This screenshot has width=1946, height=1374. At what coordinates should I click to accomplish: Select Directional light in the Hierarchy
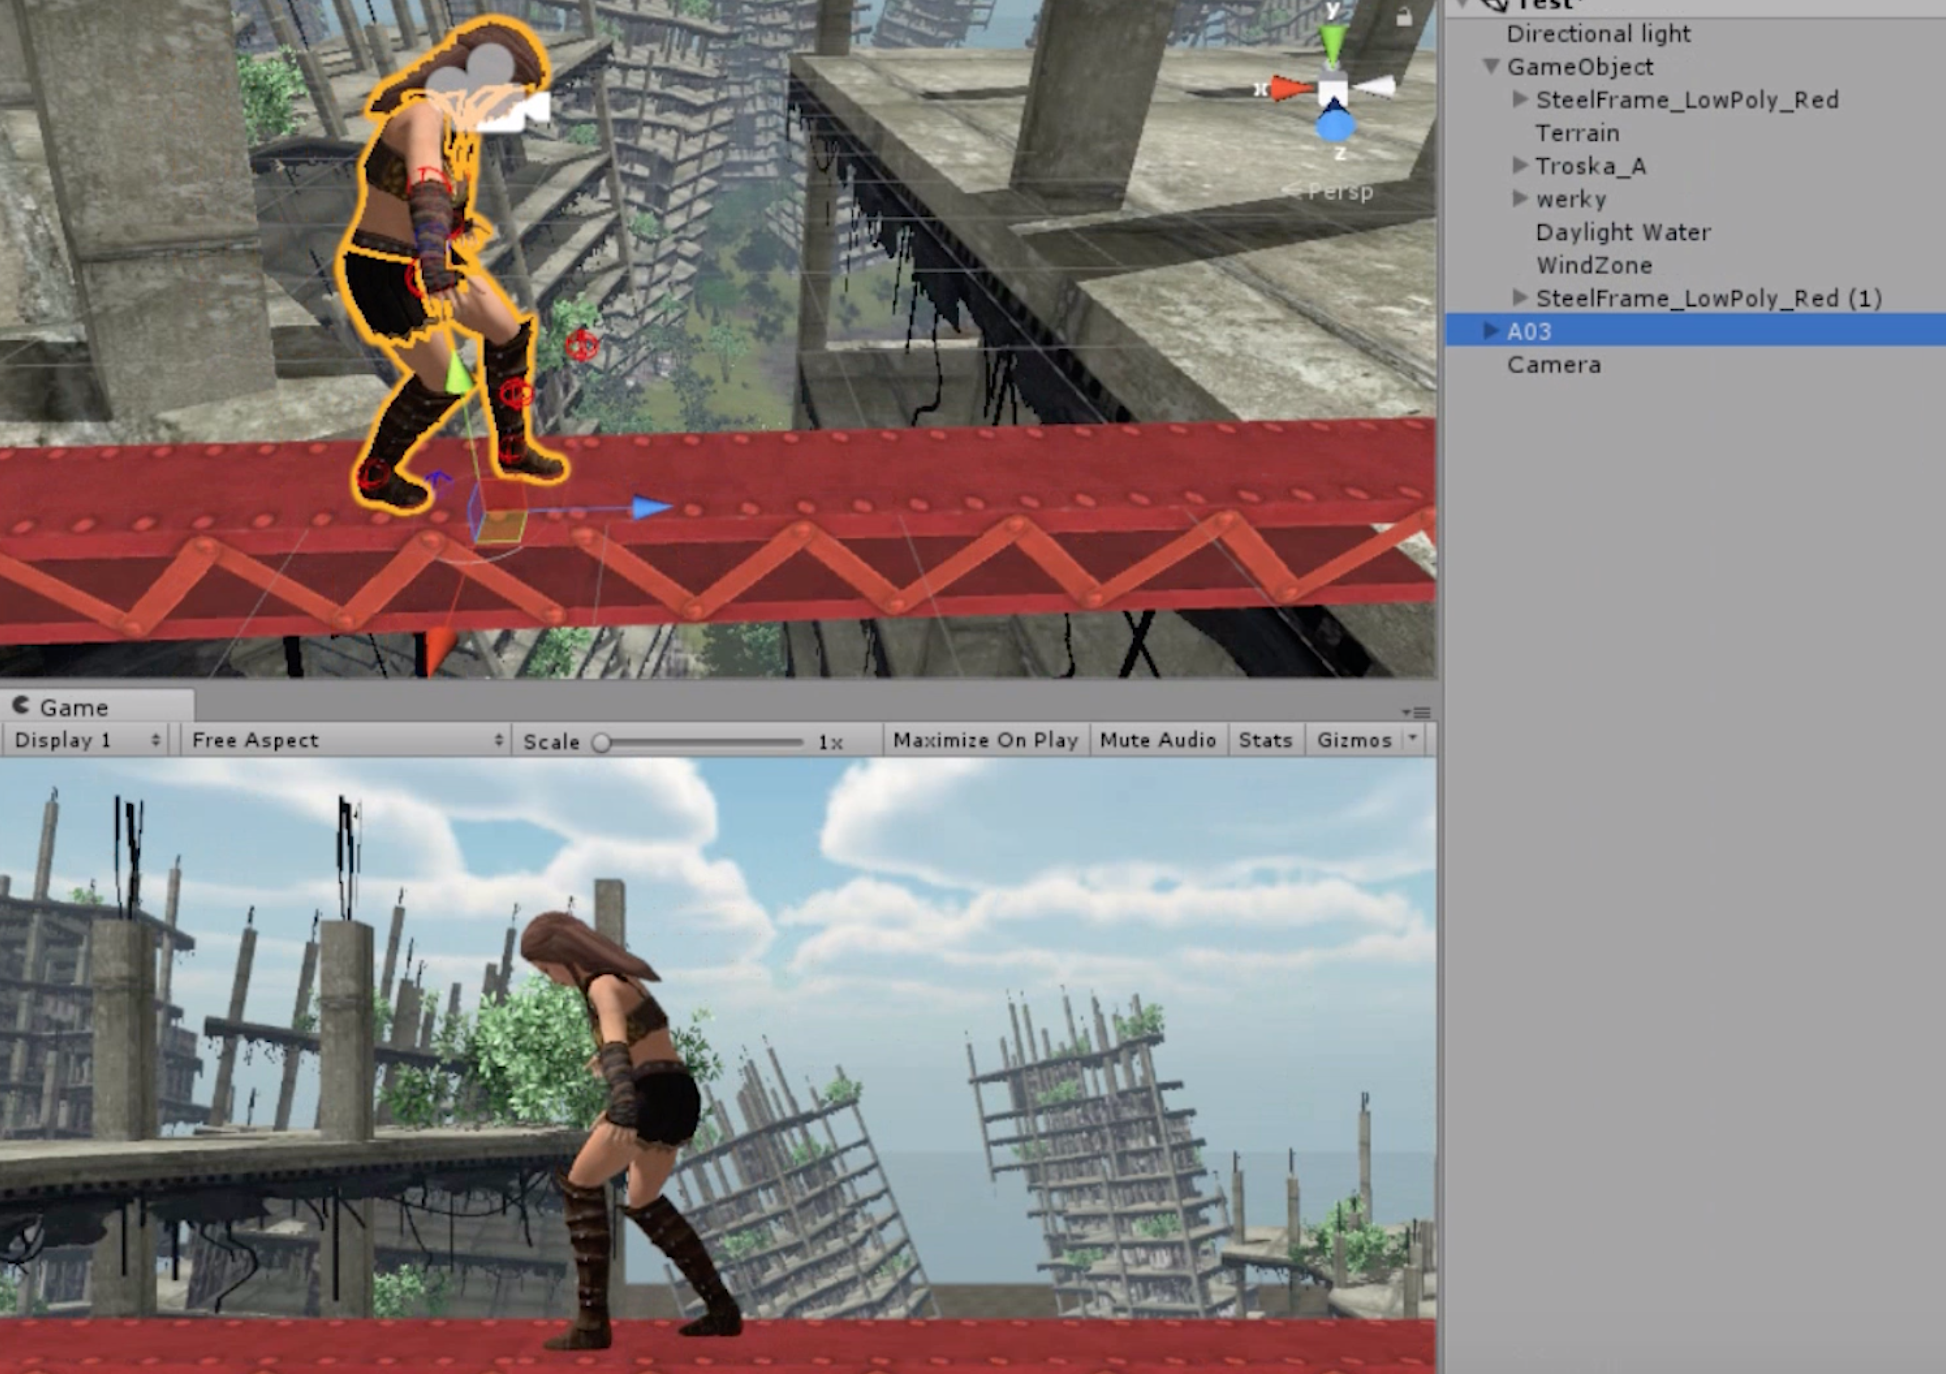coord(1598,33)
